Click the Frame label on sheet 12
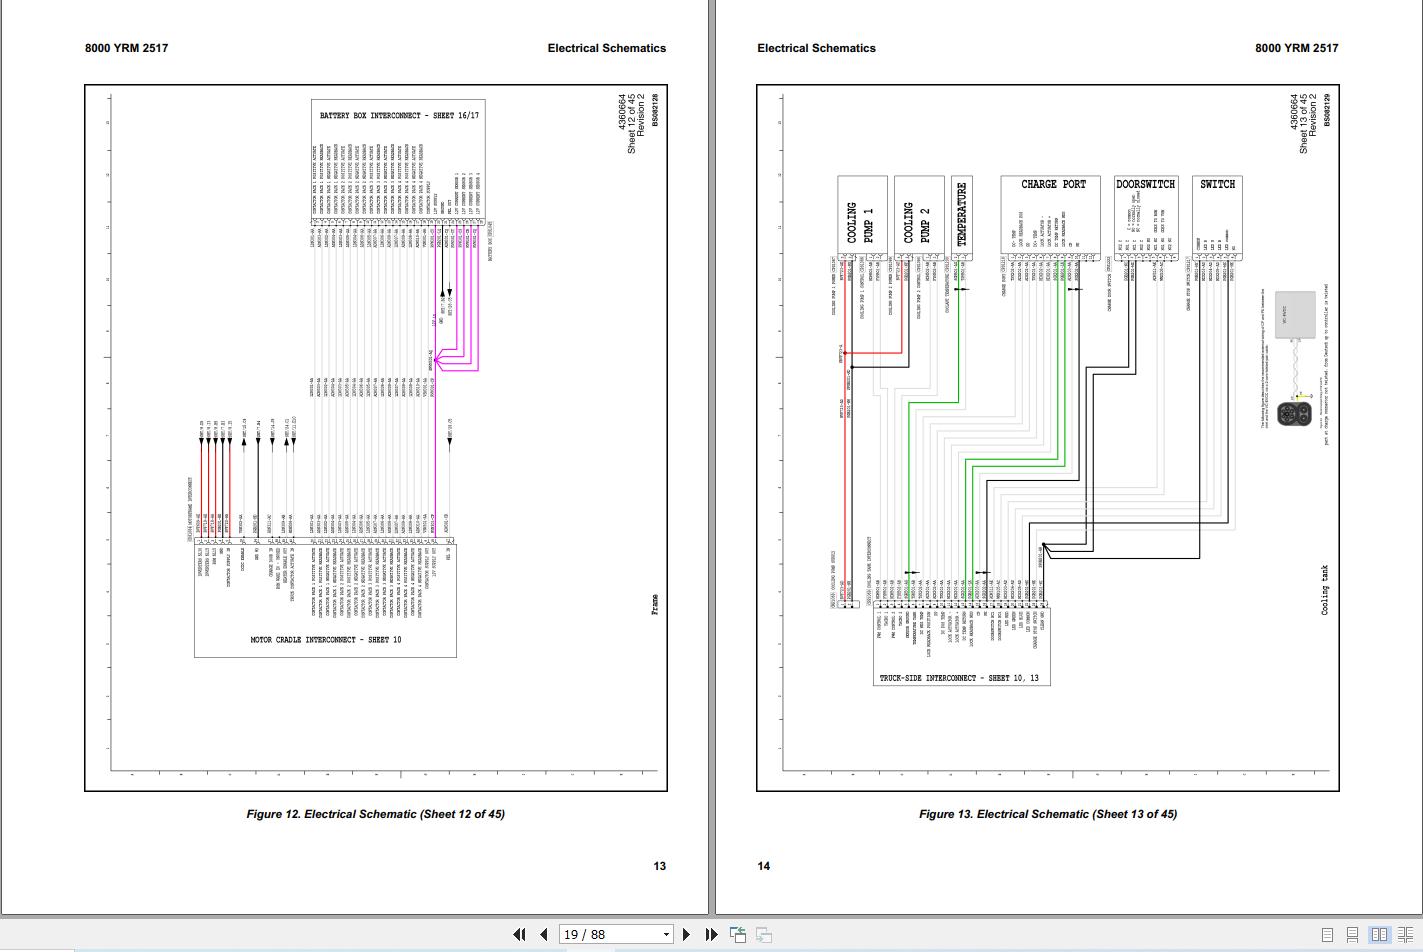The image size is (1423, 952). tap(655, 605)
